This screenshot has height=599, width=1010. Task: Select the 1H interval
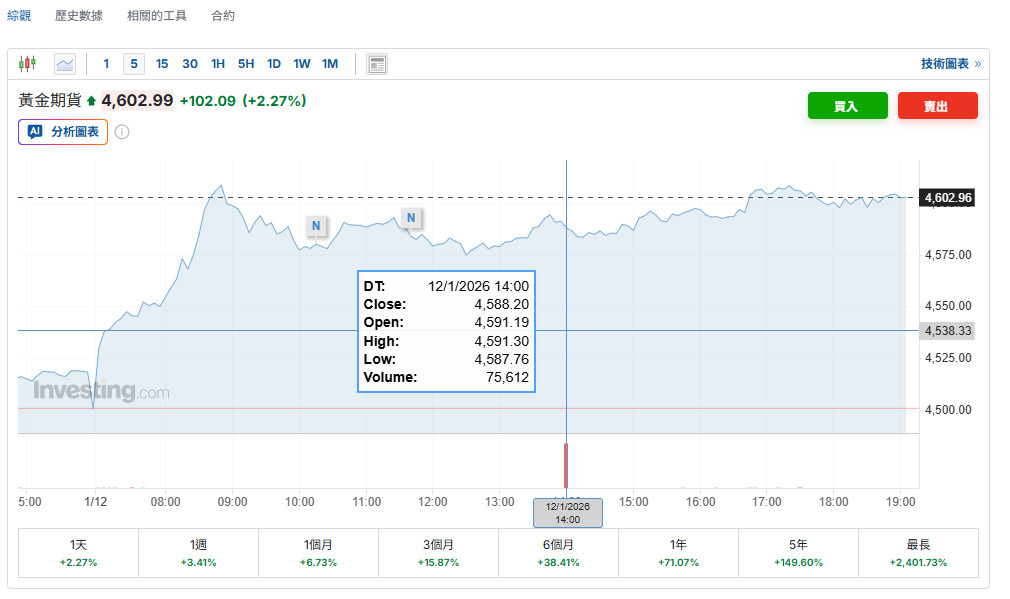pyautogui.click(x=218, y=64)
